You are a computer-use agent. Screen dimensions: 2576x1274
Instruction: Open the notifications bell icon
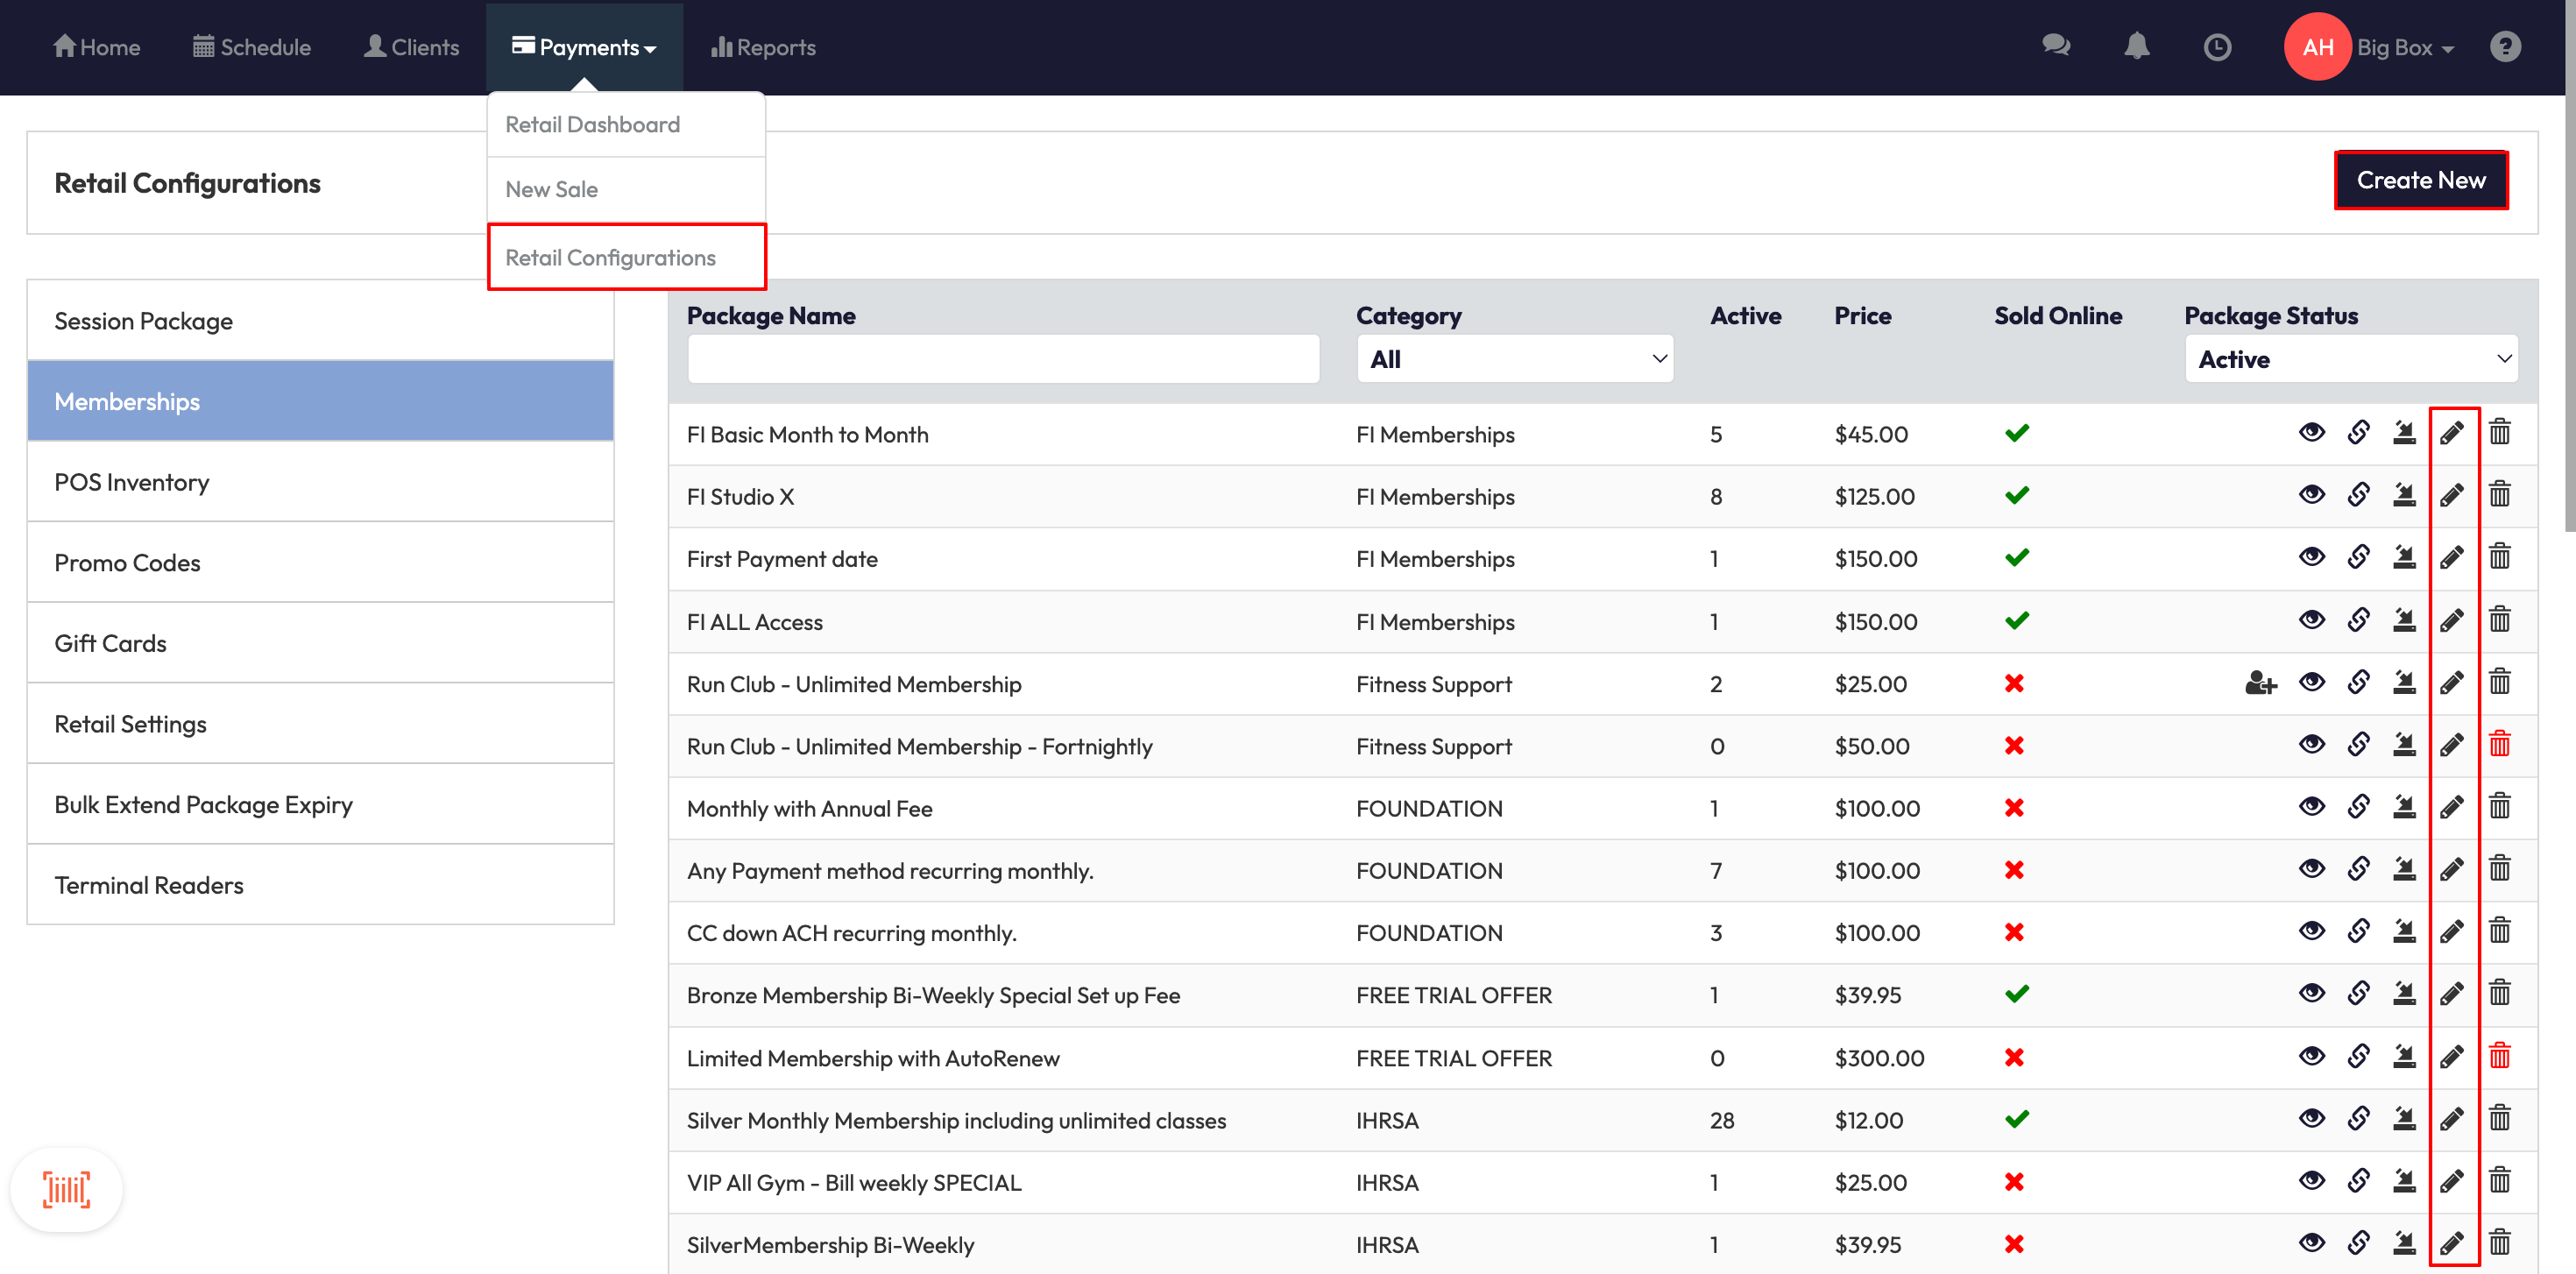[2136, 47]
